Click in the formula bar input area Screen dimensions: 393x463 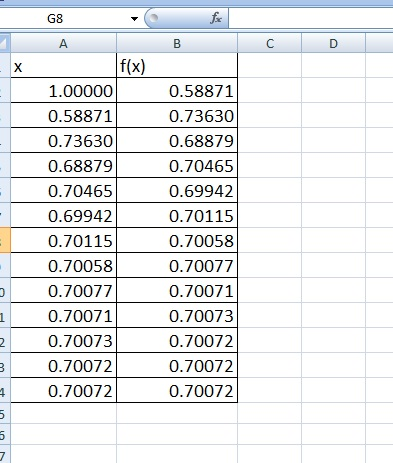(x=311, y=18)
